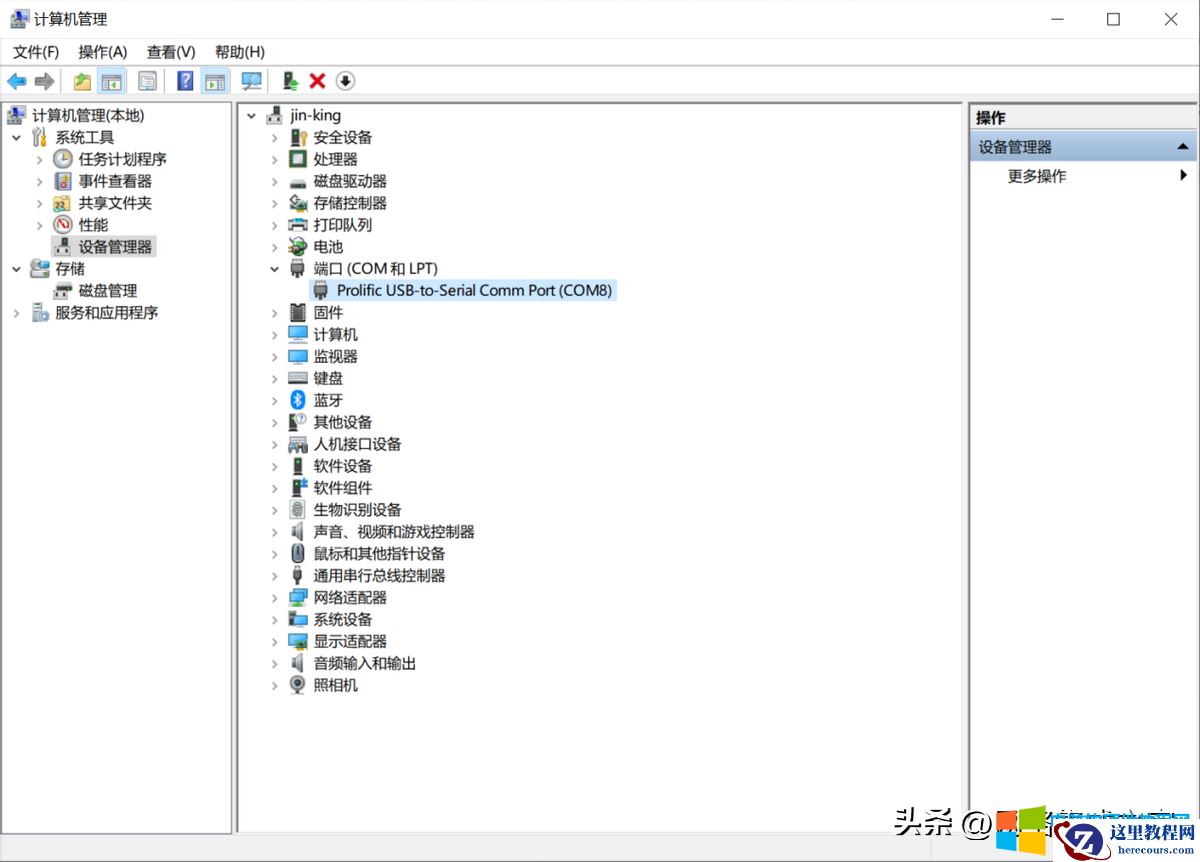Viewport: 1200px width, 862px height.
Task: Click the gray Forward arrow toolbar icon
Action: 44,81
